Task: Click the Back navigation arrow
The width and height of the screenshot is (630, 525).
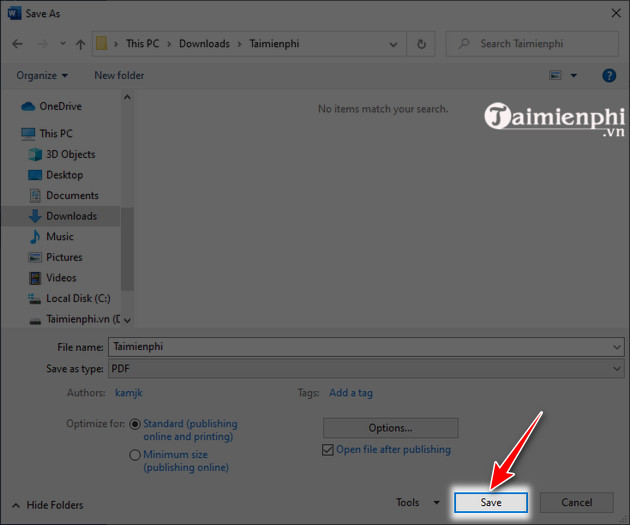Action: pos(17,44)
